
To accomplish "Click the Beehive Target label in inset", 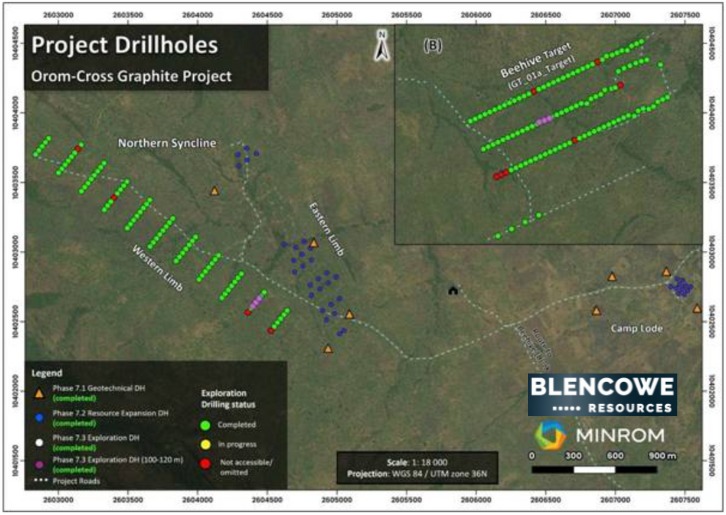I will point(537,60).
